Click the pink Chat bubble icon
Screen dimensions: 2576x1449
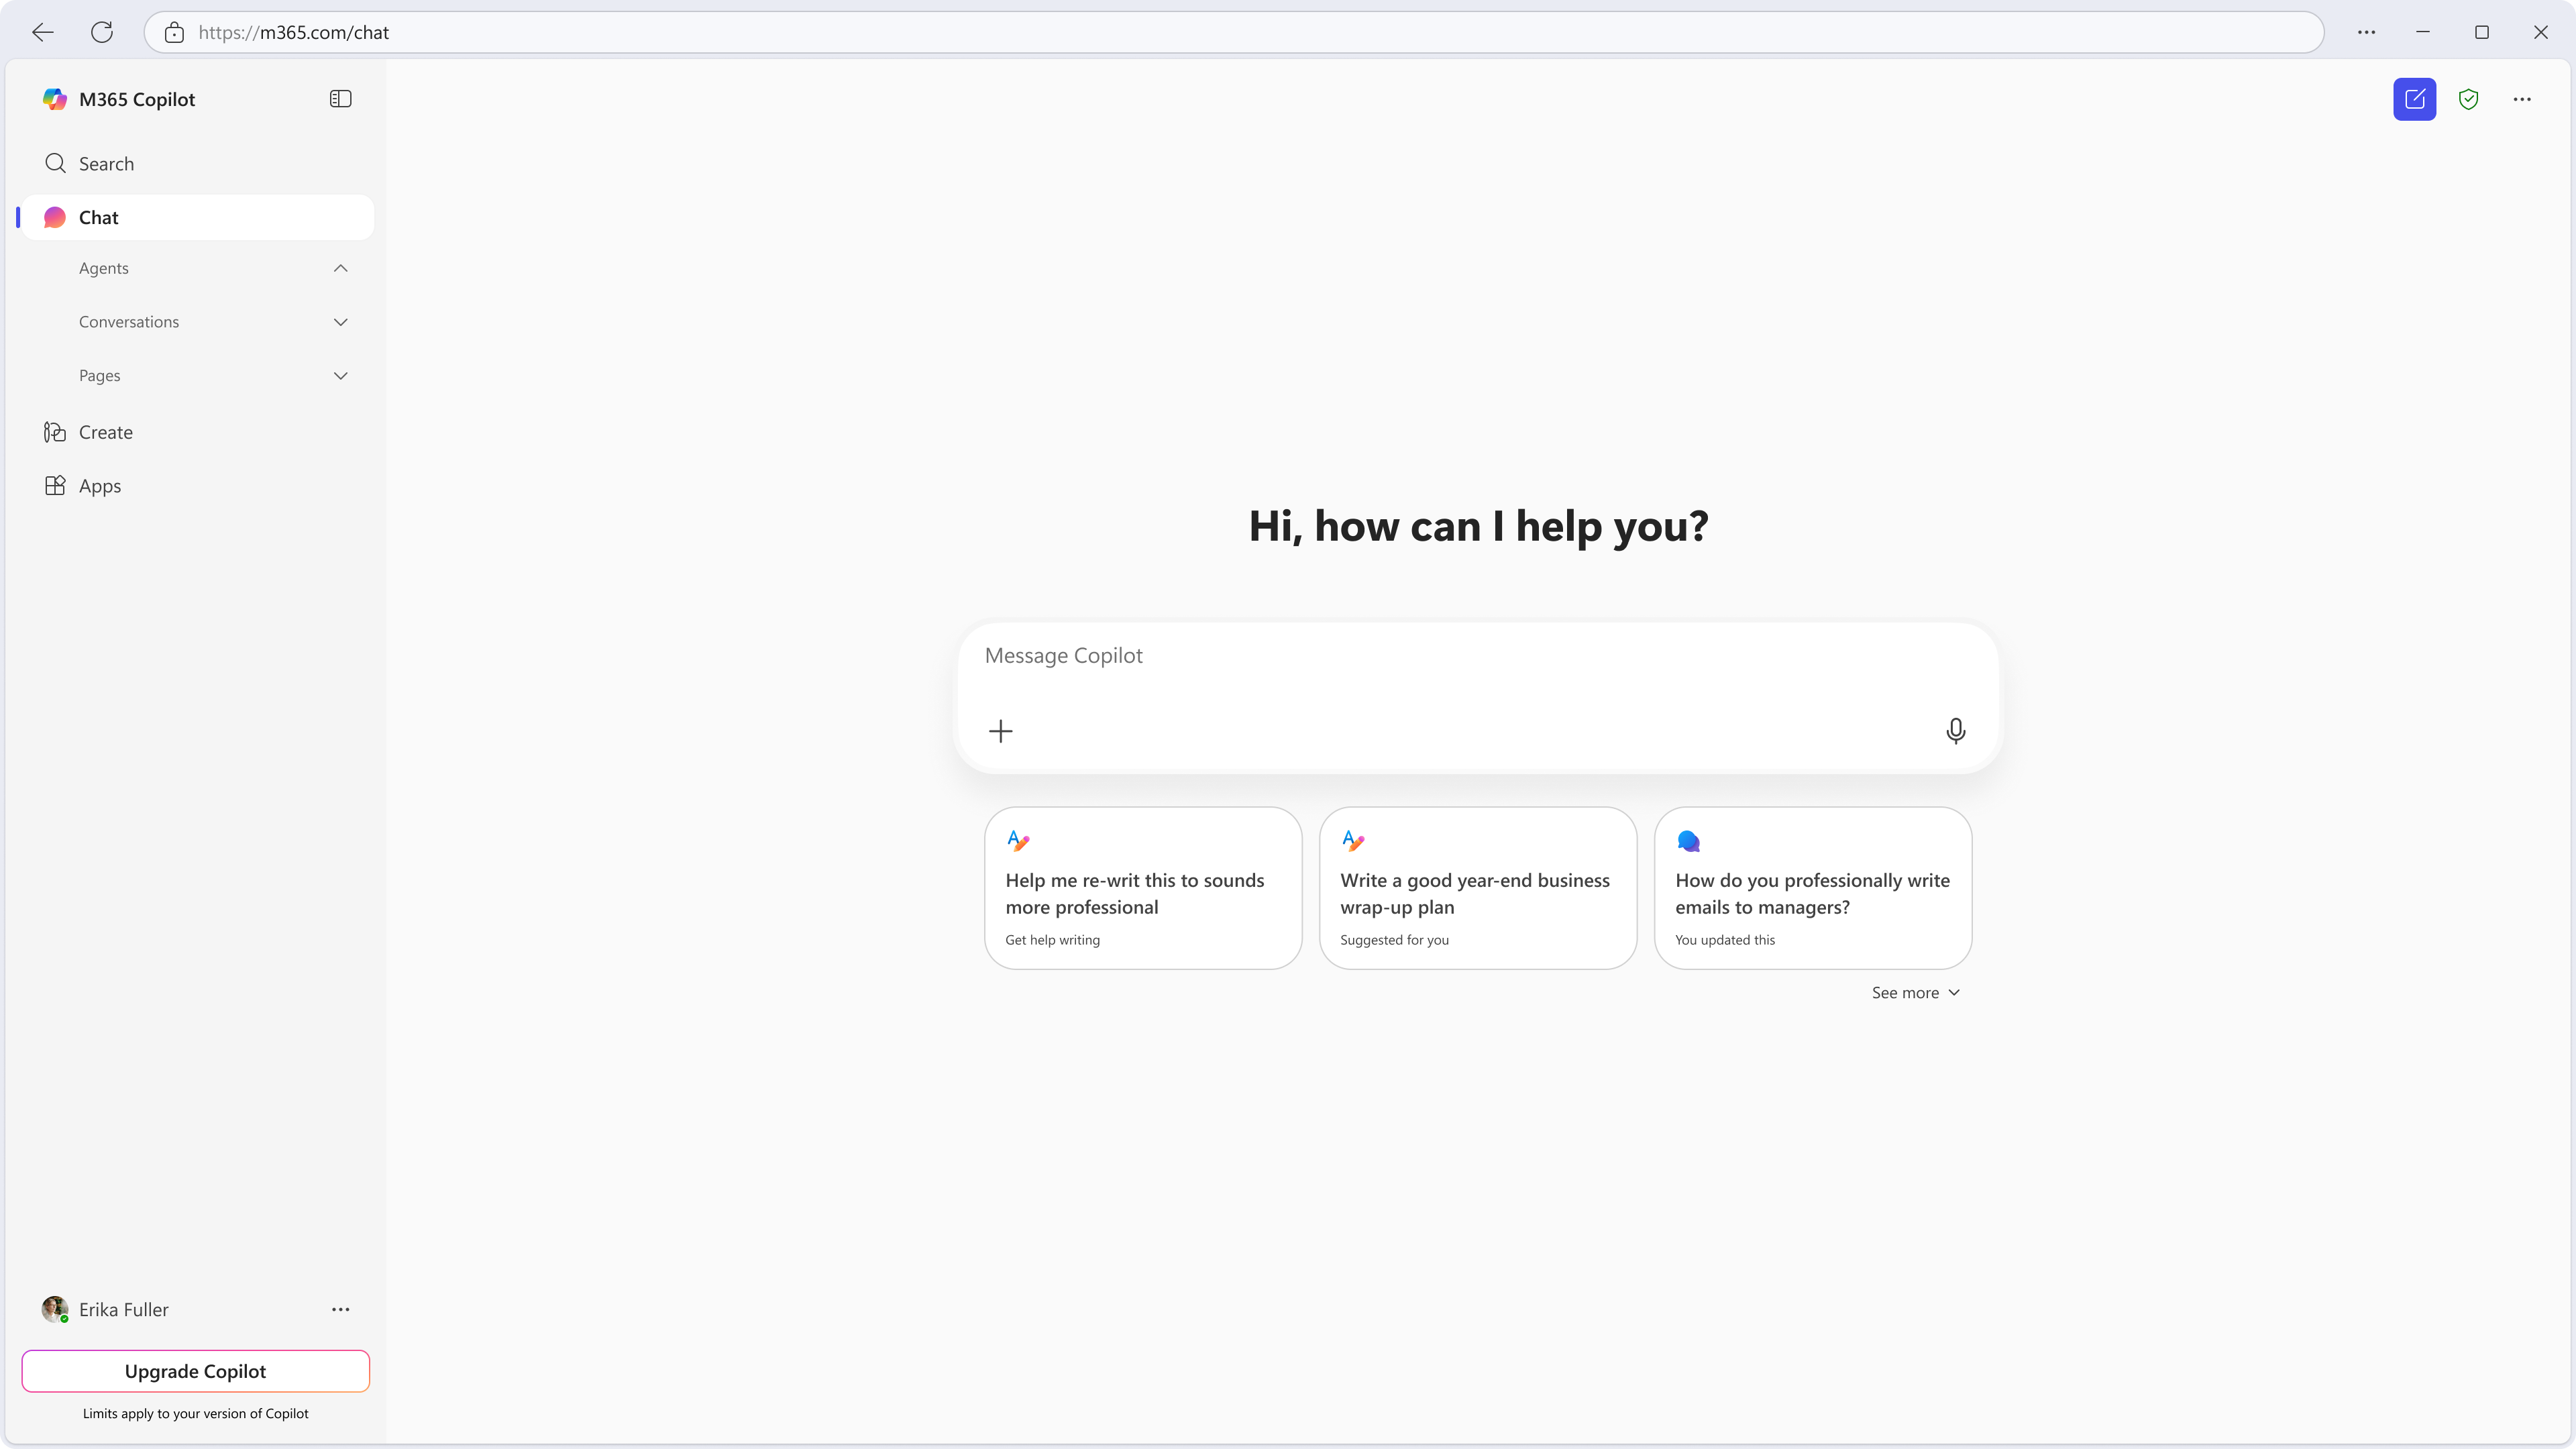55,217
